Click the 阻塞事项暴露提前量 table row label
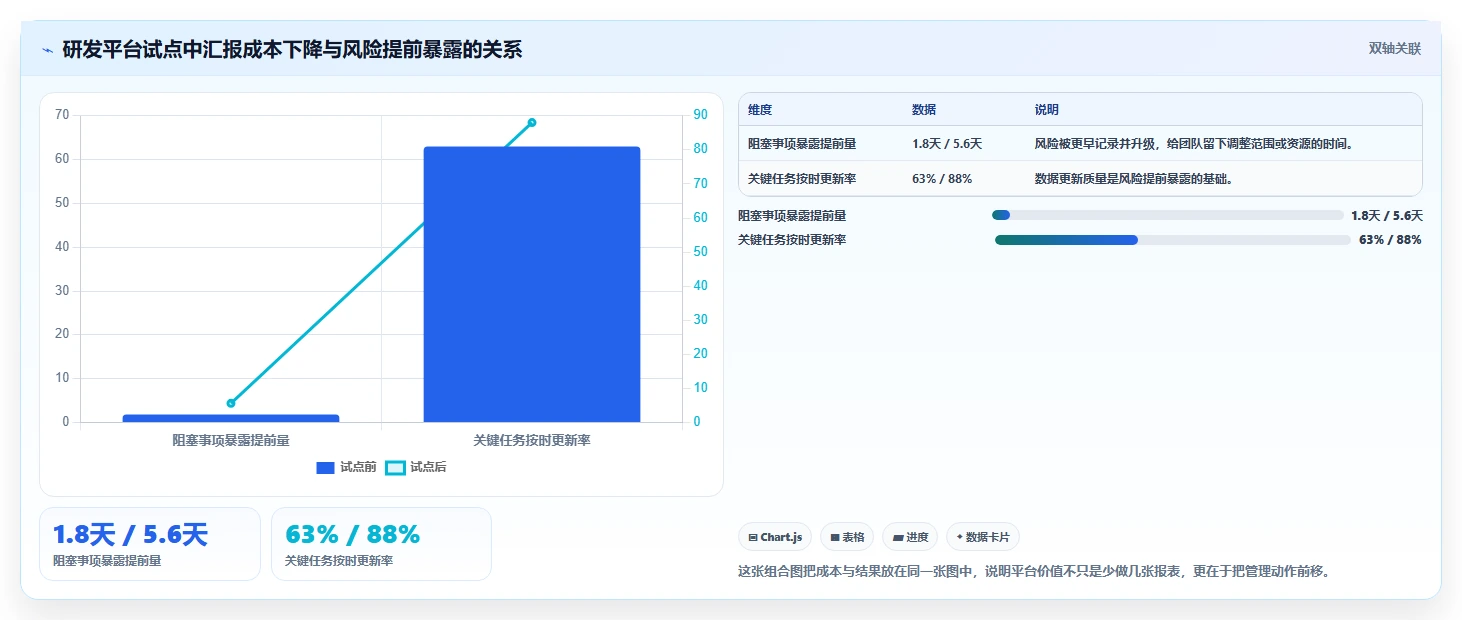The width and height of the screenshot is (1462, 620). coord(802,144)
